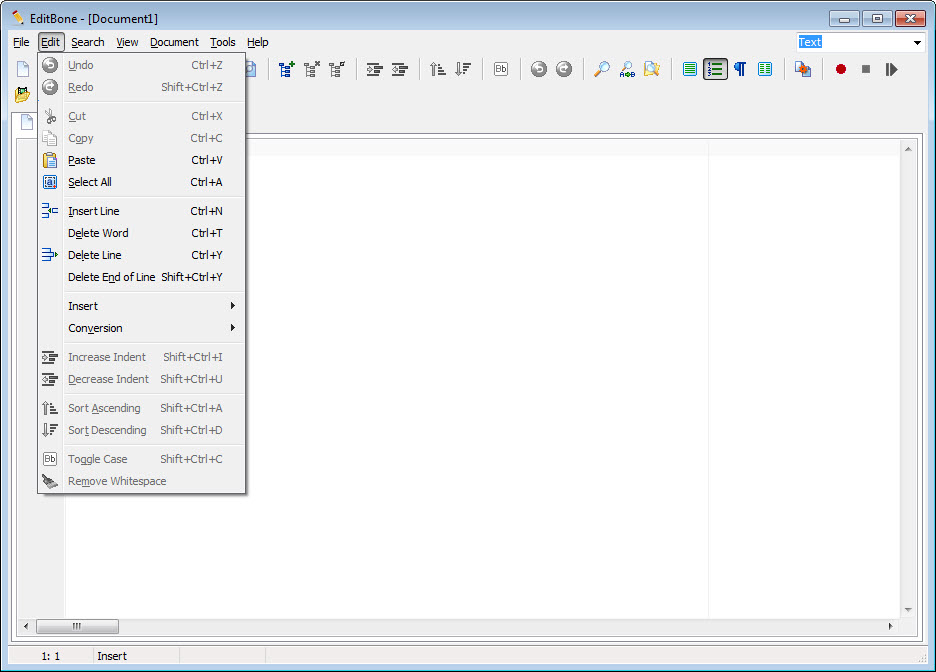Click the 1: 1 cursor position status
Image resolution: width=936 pixels, height=672 pixels.
51,656
